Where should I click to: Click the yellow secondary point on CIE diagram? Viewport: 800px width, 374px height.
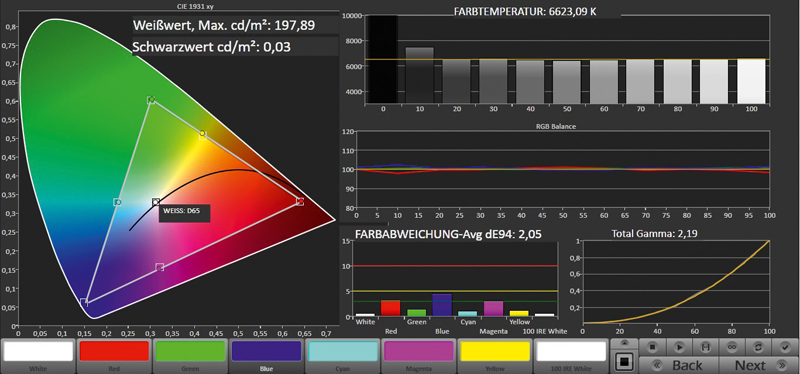[203, 134]
